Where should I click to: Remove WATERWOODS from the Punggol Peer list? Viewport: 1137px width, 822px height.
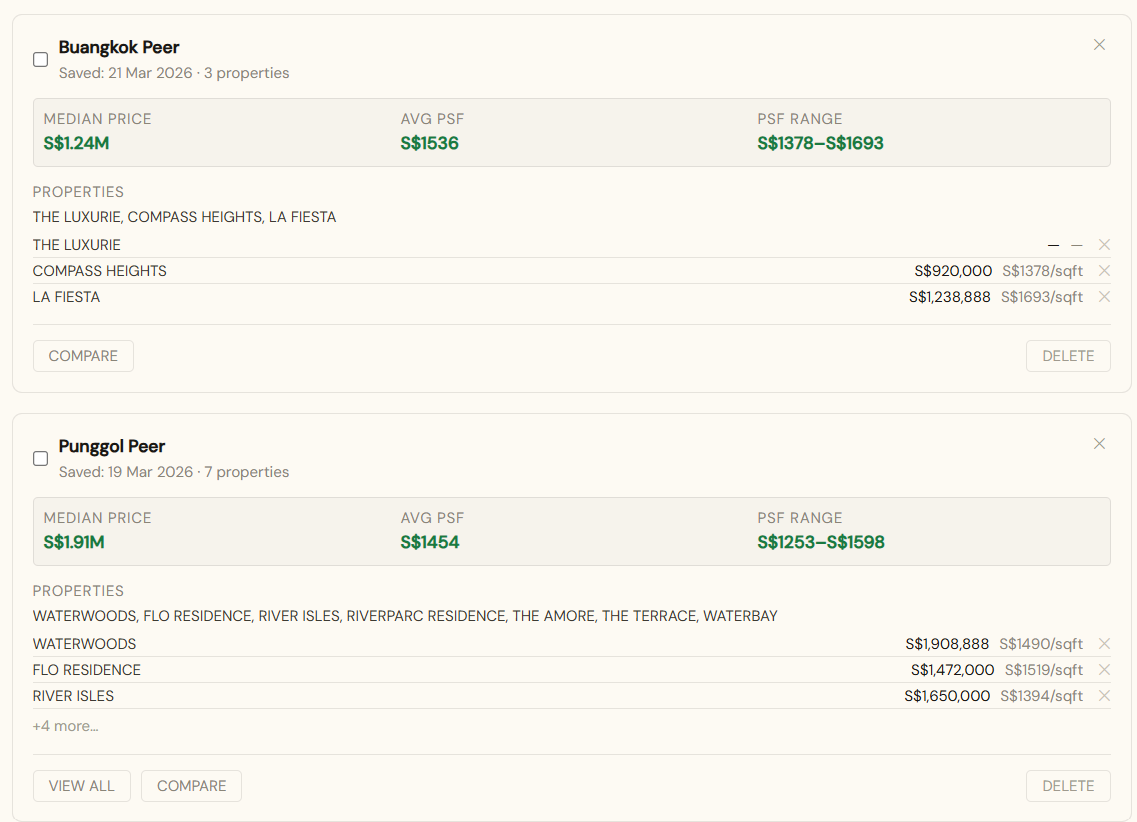coord(1104,643)
